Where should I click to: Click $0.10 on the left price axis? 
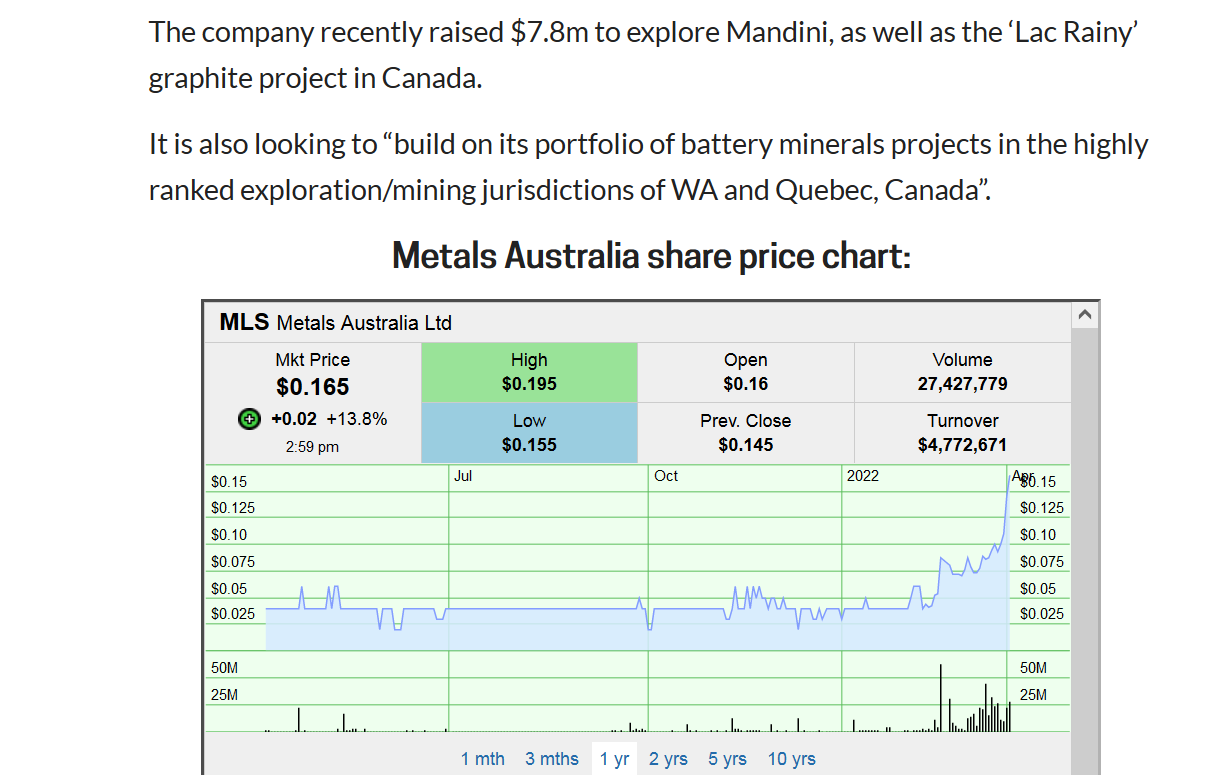click(229, 535)
